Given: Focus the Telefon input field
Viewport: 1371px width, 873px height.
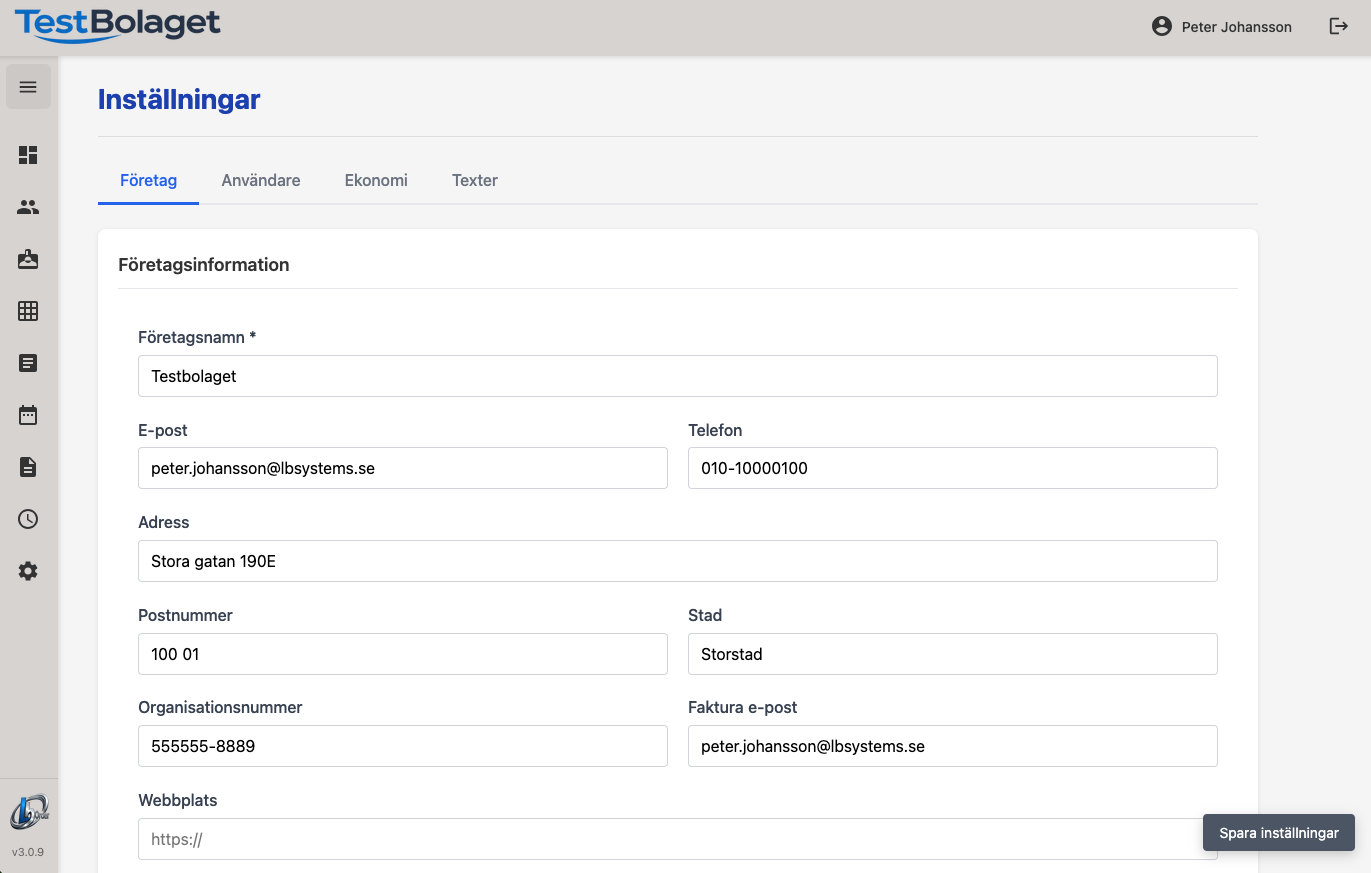Looking at the screenshot, I should [952, 468].
